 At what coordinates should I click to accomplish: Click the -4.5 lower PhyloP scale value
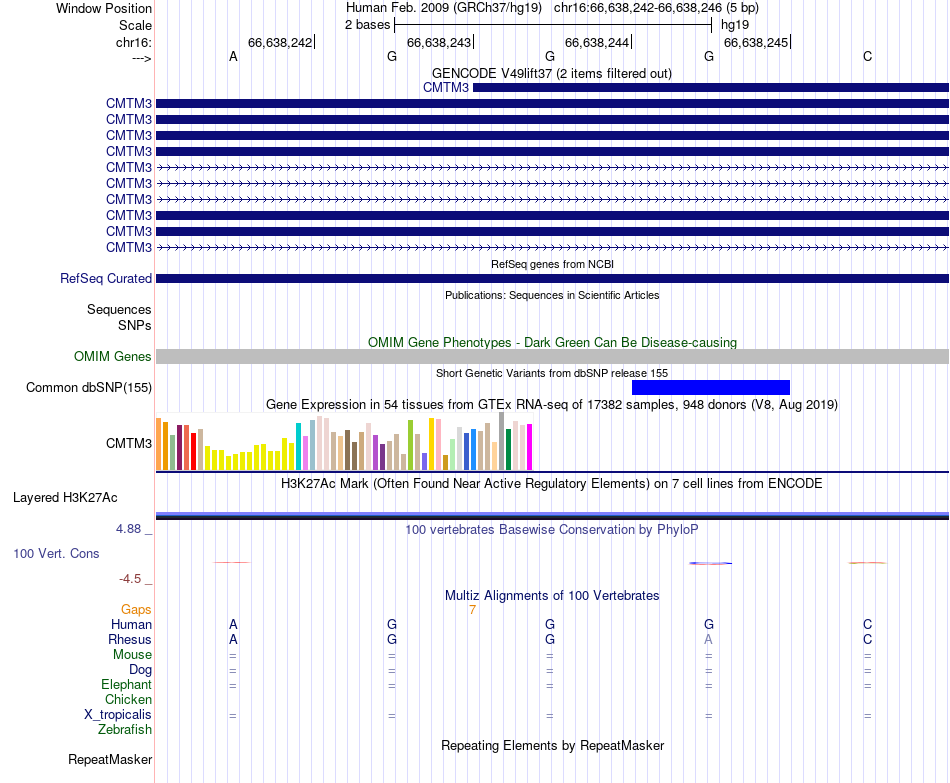(x=130, y=579)
